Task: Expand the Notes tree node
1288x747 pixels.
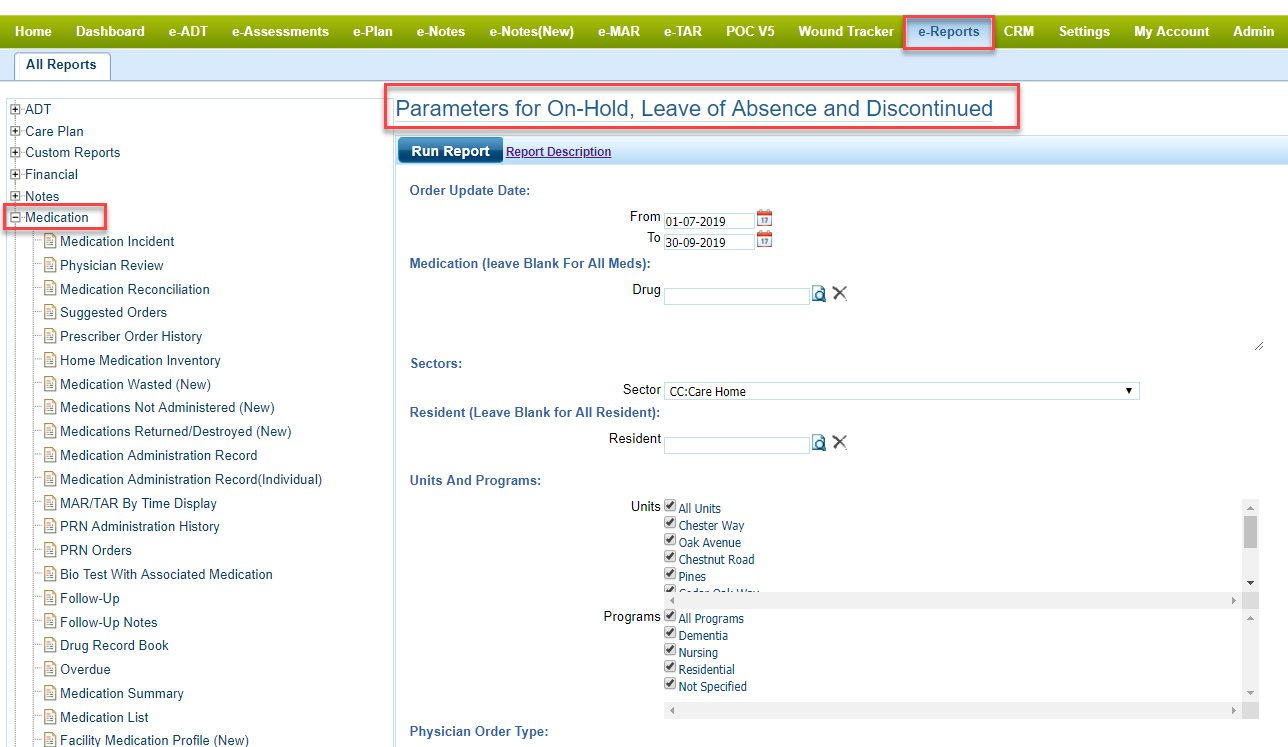Action: click(x=15, y=196)
